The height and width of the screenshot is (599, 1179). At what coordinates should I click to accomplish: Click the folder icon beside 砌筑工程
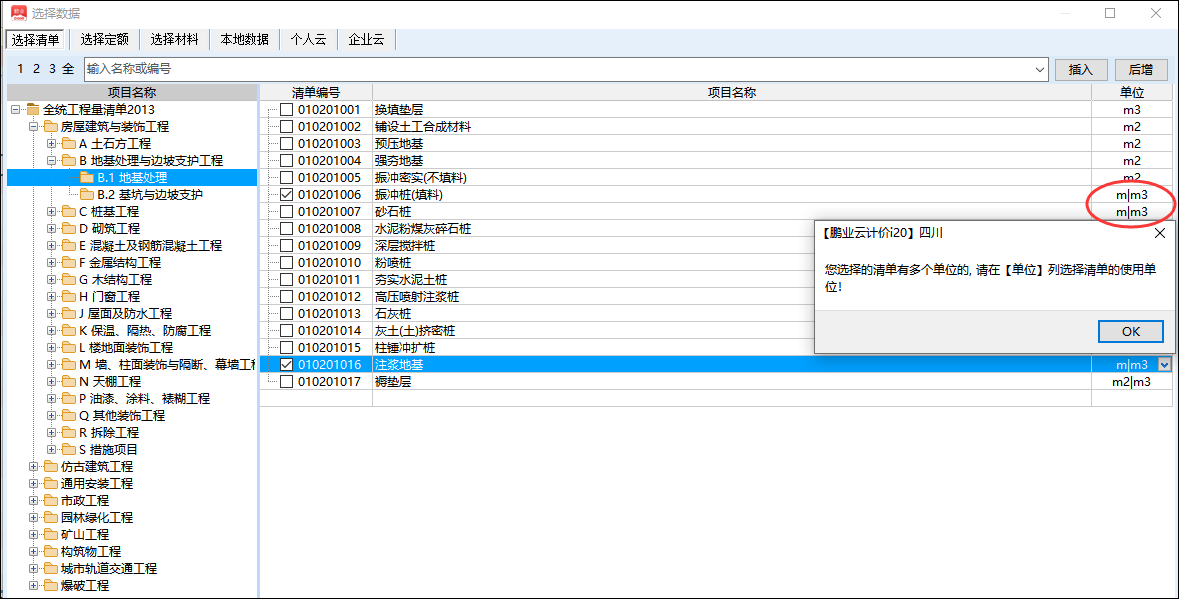coord(69,229)
